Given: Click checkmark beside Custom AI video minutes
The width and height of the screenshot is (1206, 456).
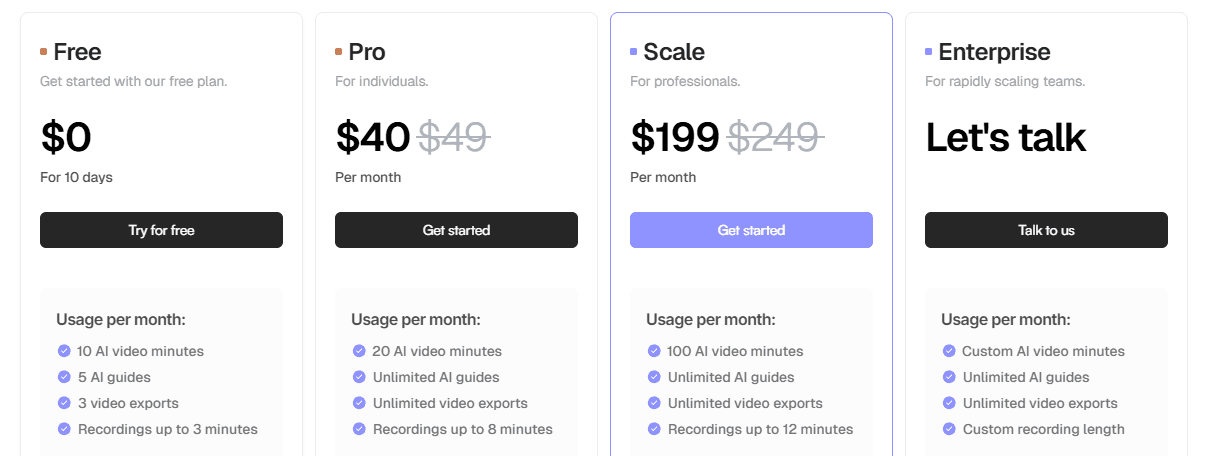Looking at the screenshot, I should coord(949,351).
